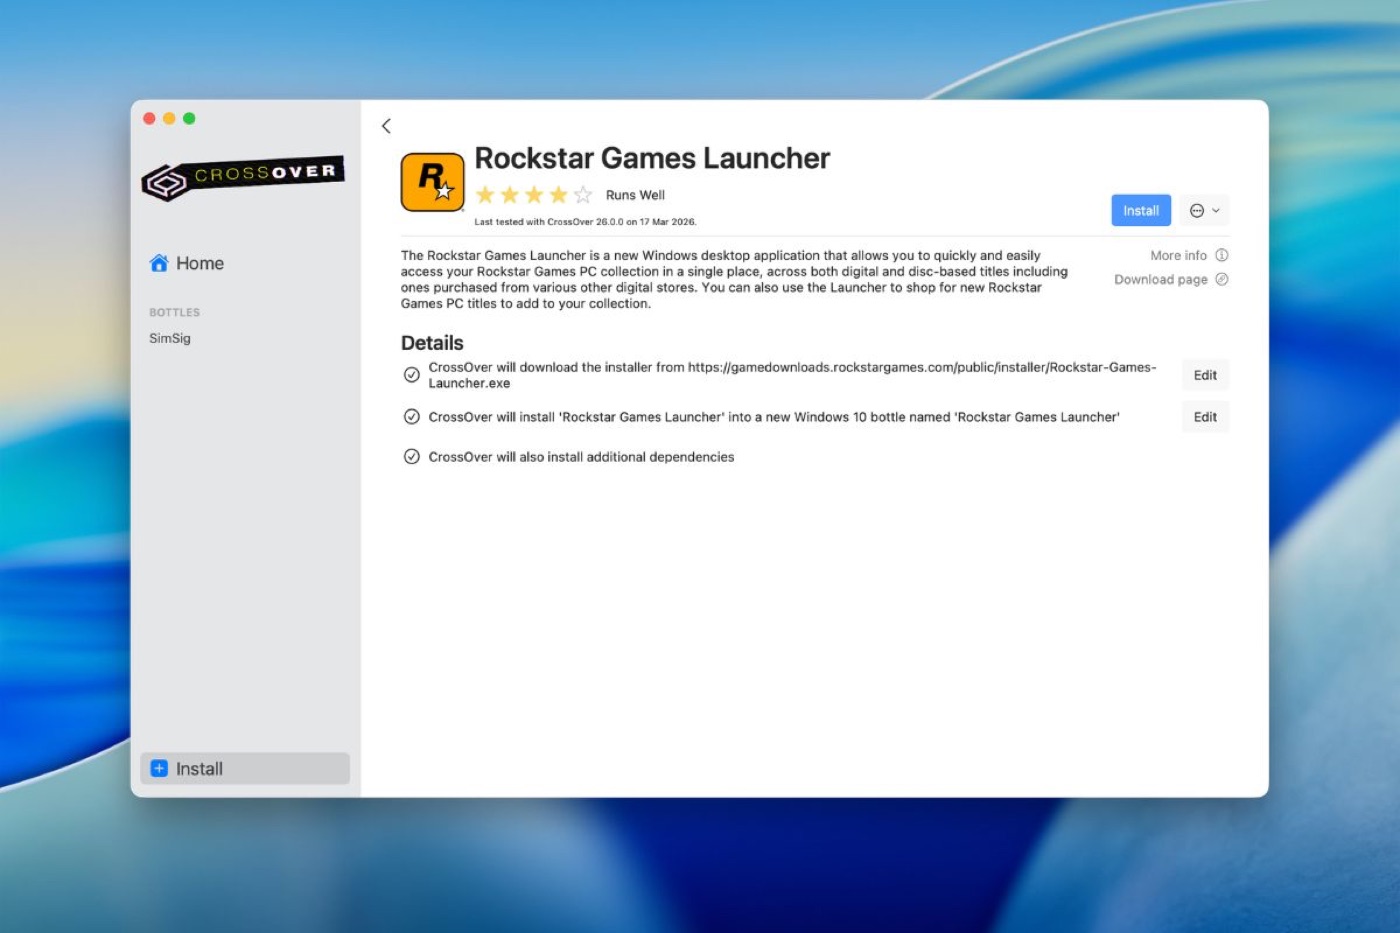Open the Download page link
Screen dimensions: 1400x933
1160,279
